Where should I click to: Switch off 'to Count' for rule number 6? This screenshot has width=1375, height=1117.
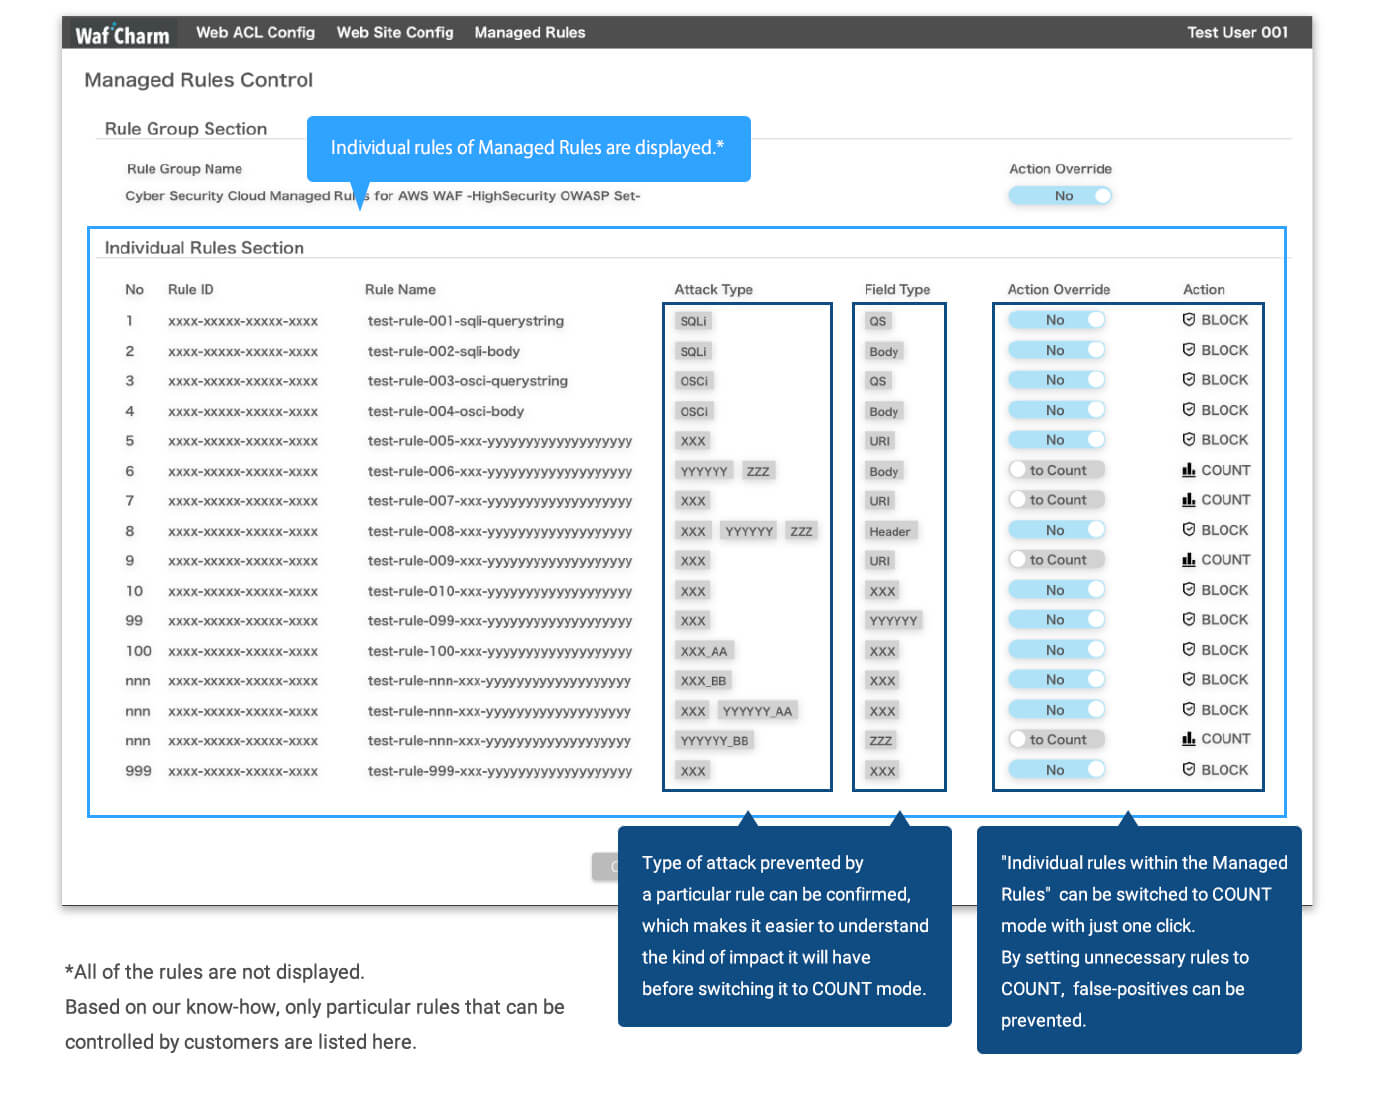[x=1056, y=470]
